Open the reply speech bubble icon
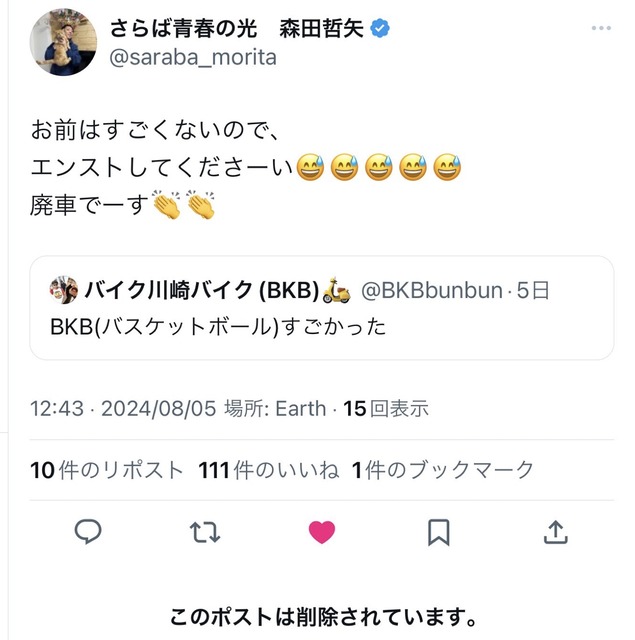Viewport: 635px width, 640px height. coord(88,531)
